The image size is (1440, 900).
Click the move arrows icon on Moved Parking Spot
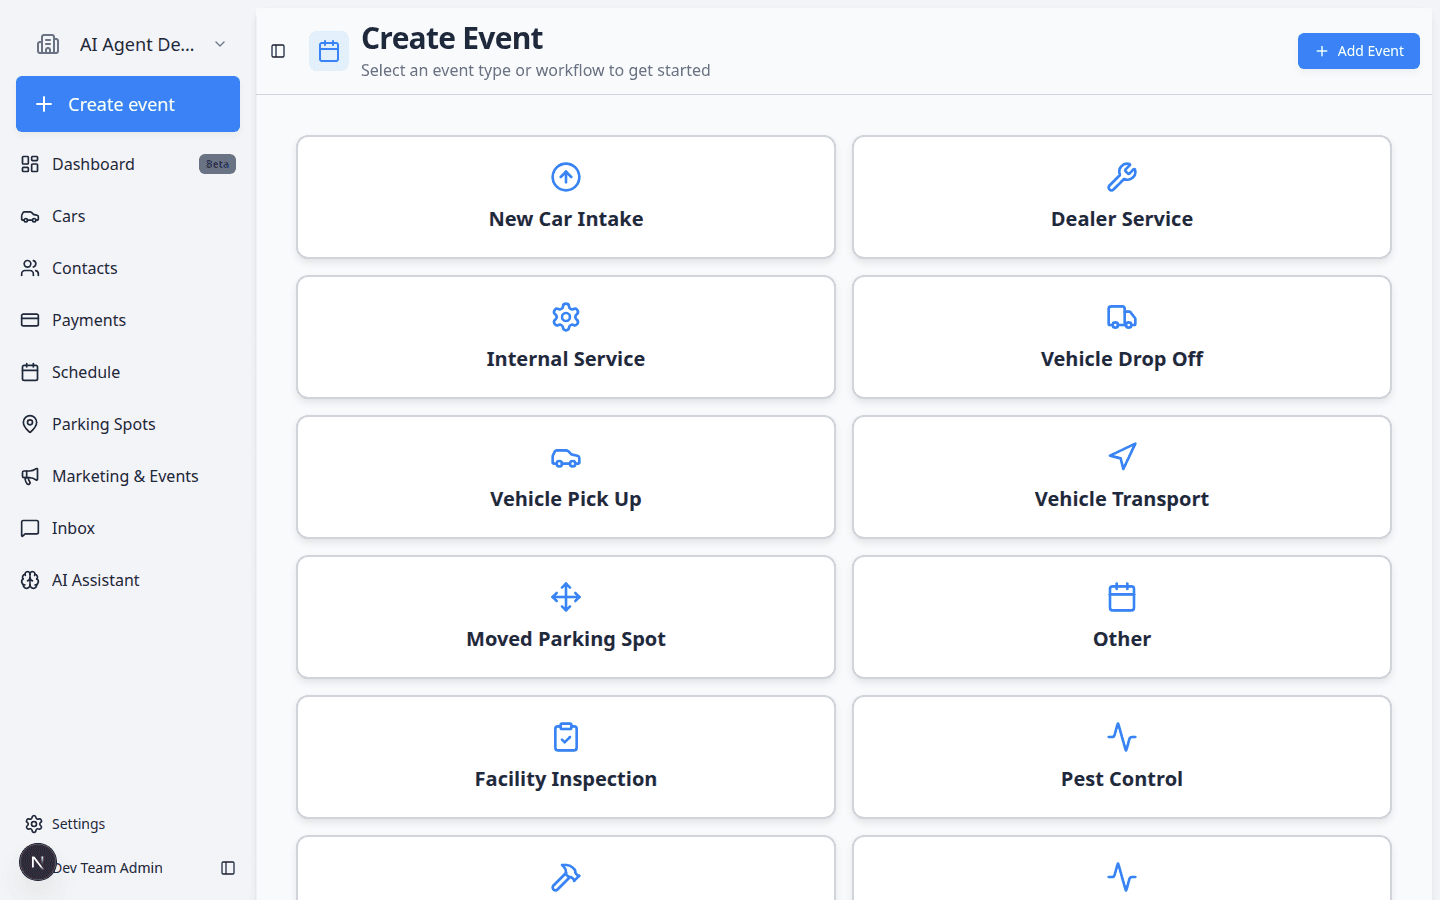click(566, 597)
